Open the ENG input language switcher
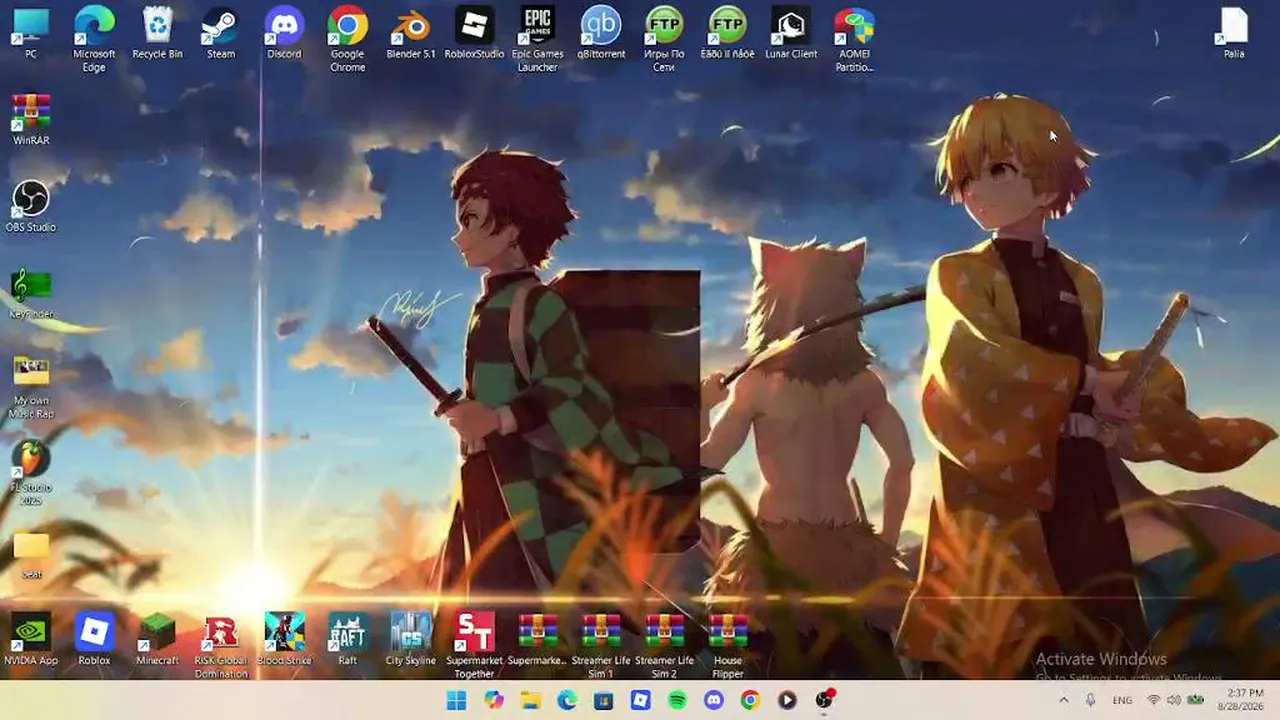Image resolution: width=1280 pixels, height=720 pixels. (x=1122, y=701)
